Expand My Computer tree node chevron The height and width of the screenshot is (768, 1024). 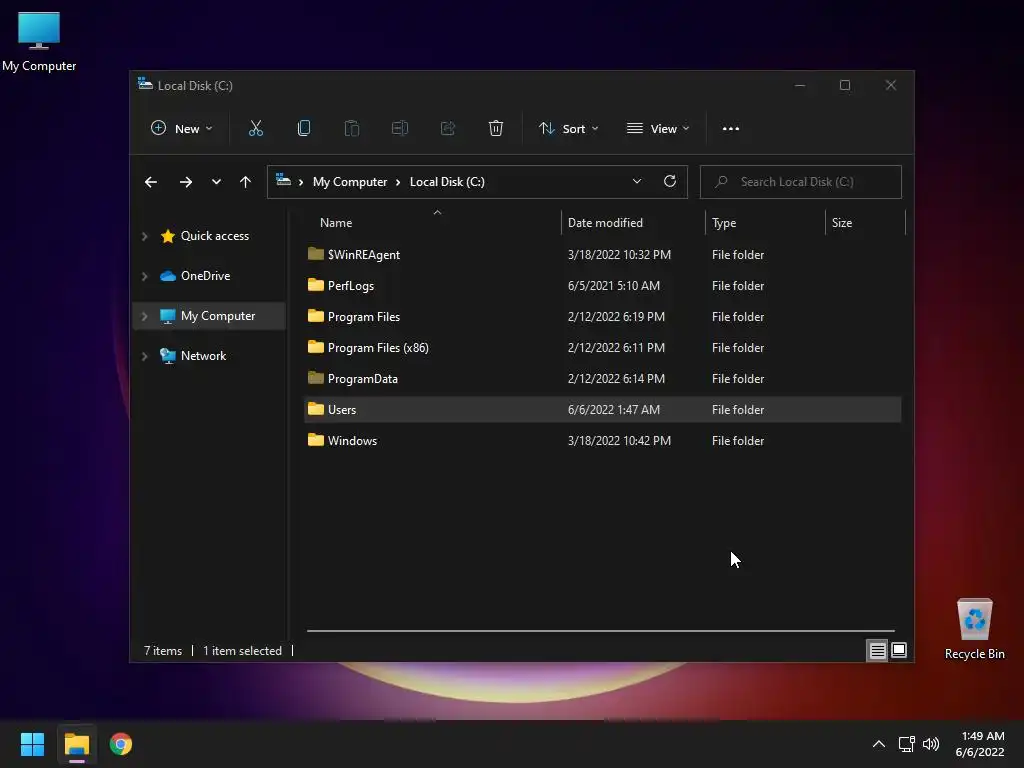click(144, 316)
